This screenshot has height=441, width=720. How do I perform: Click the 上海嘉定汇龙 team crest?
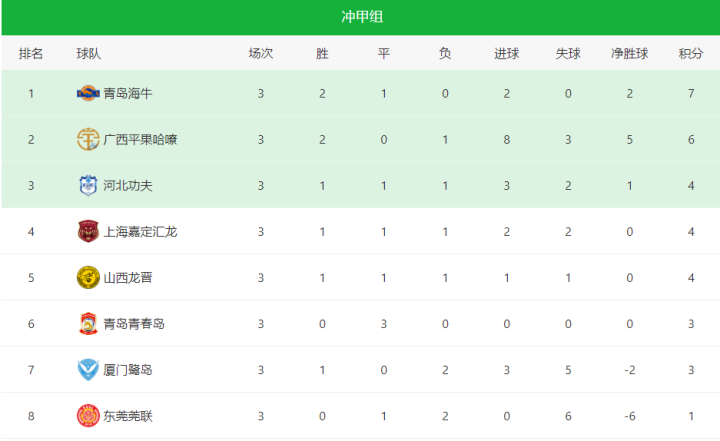pos(88,232)
